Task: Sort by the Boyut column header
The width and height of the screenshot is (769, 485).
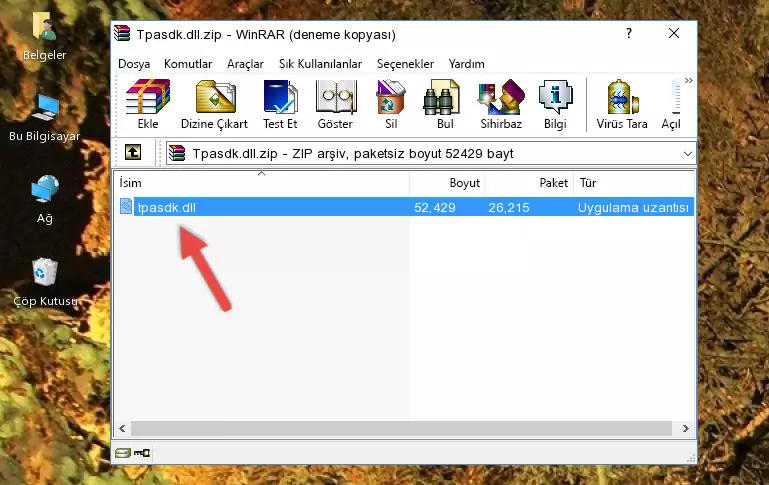Action: click(x=447, y=183)
